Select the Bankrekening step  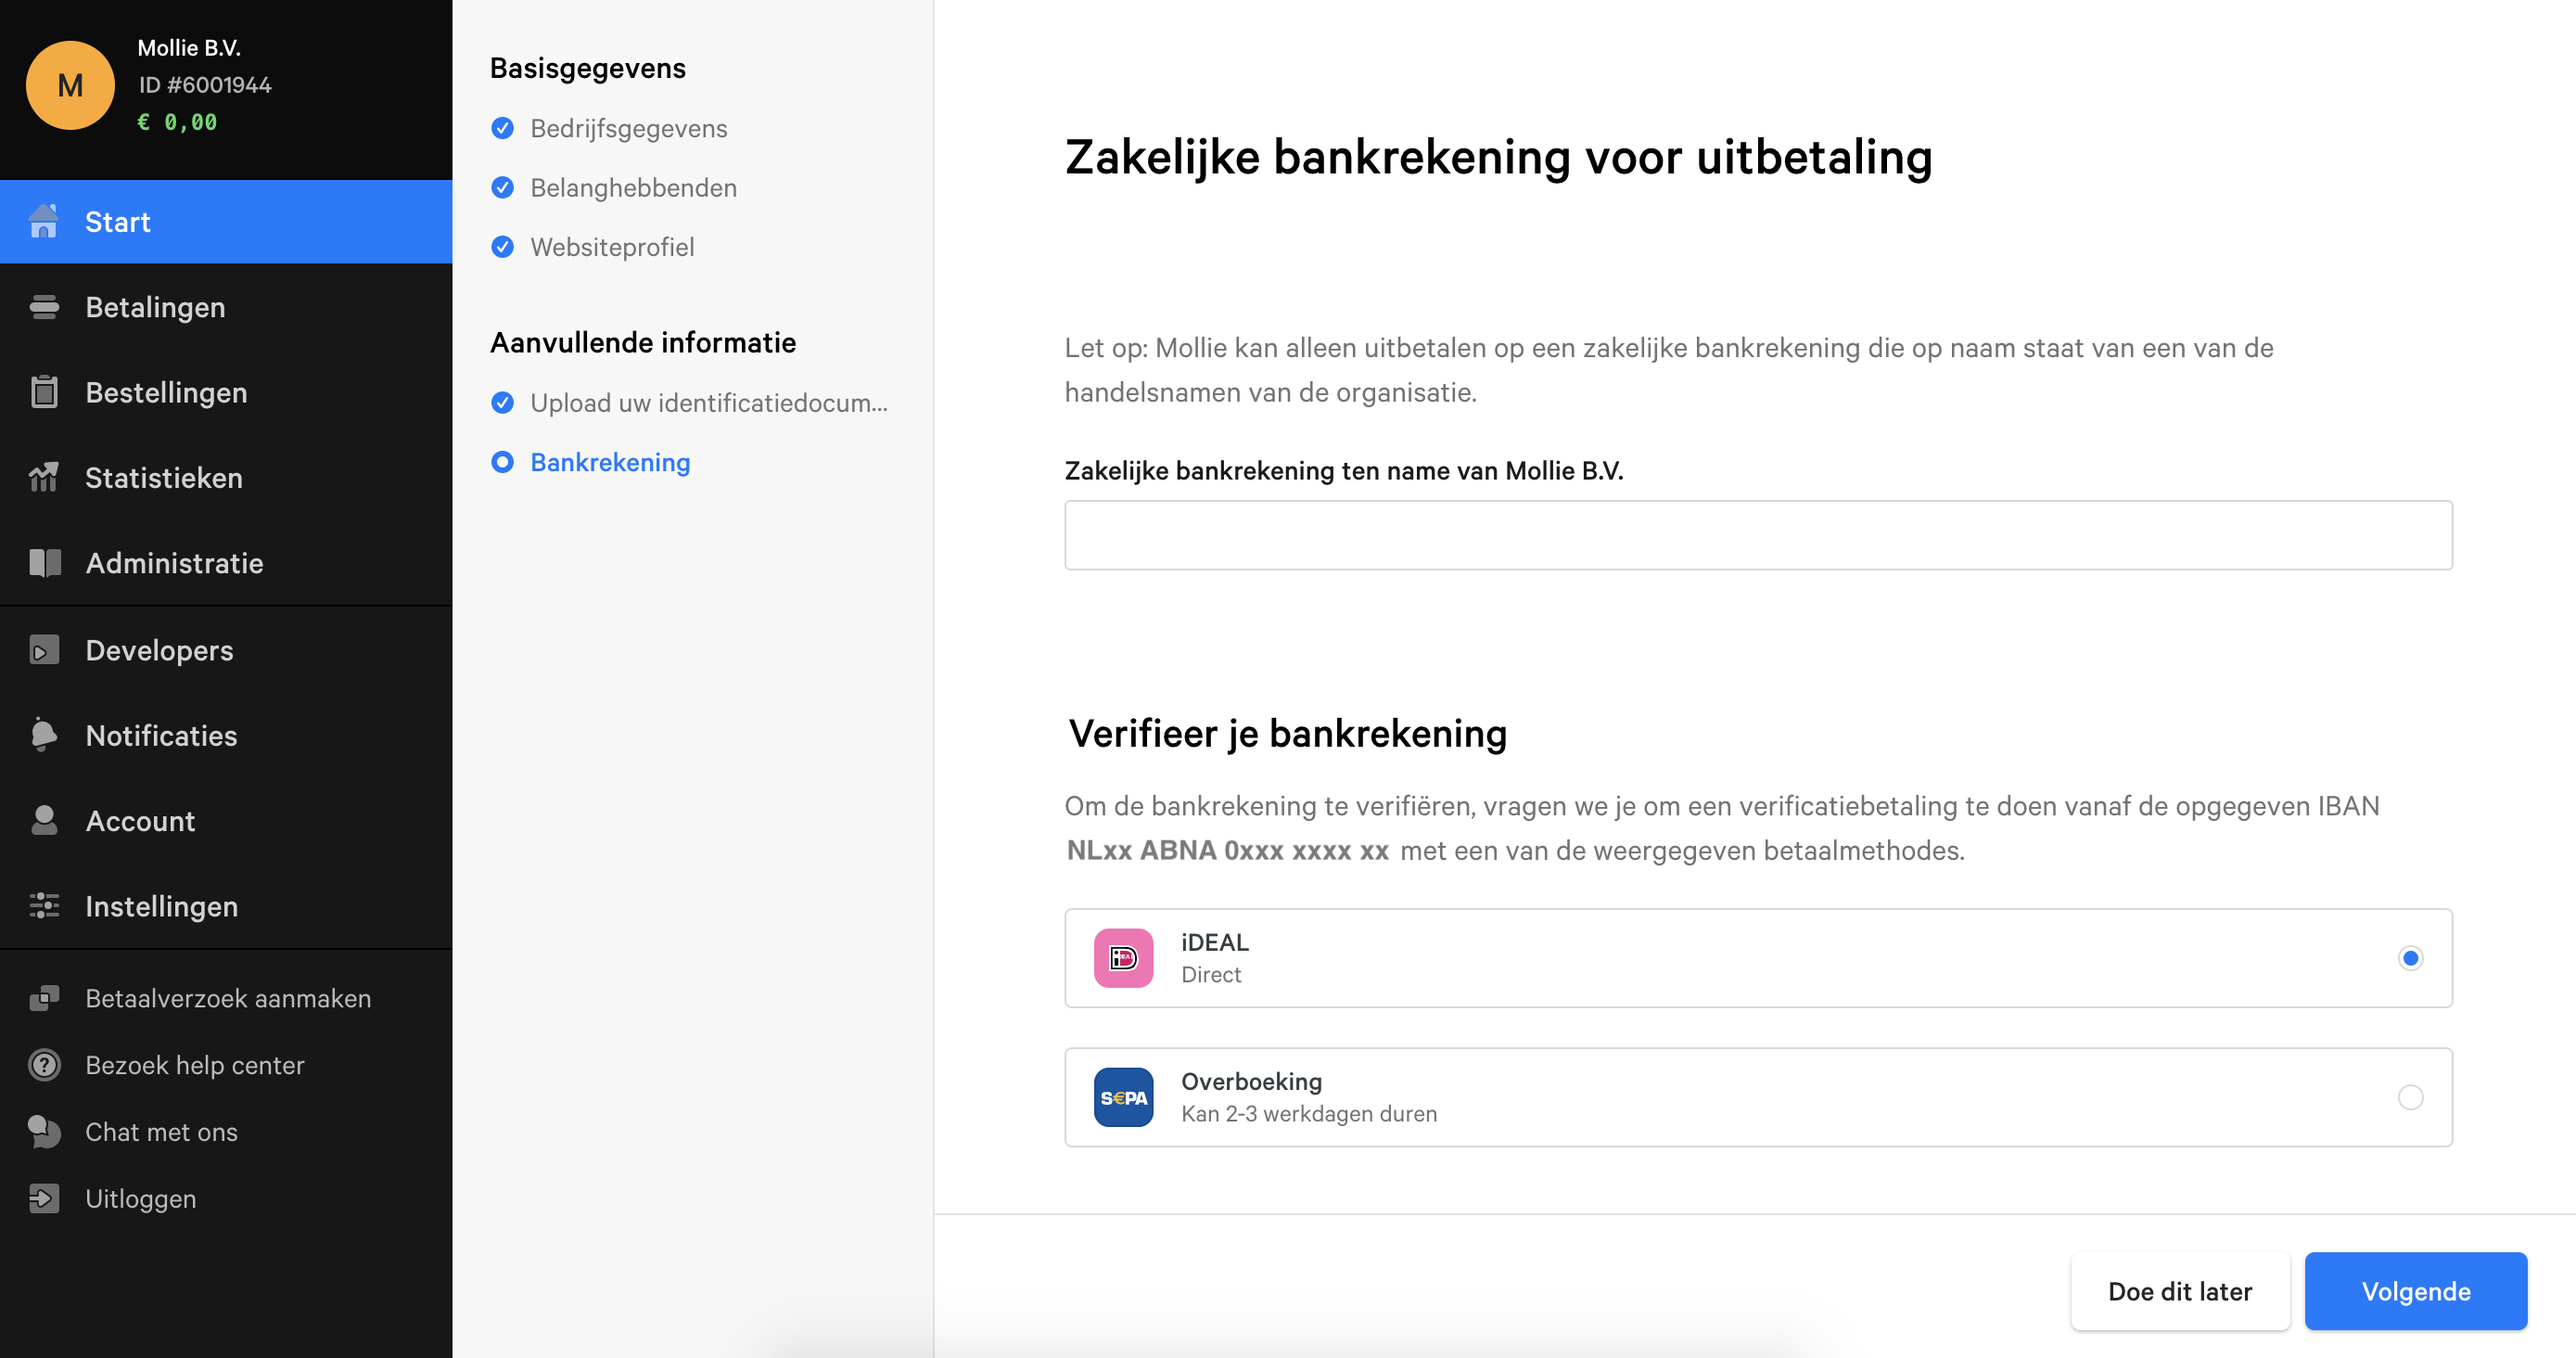click(x=610, y=462)
